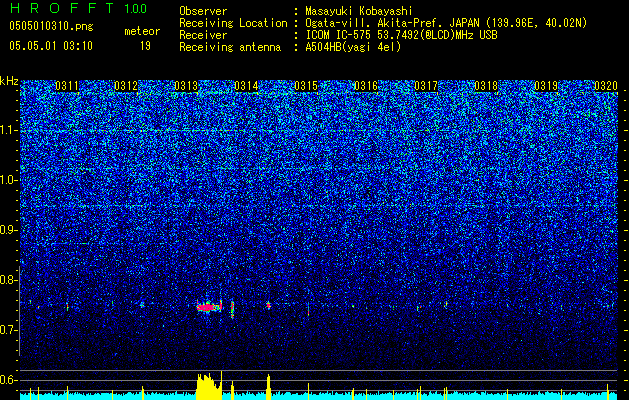Click the tall yellow power block under 0313
The height and width of the screenshot is (400, 629).
pos(209,386)
